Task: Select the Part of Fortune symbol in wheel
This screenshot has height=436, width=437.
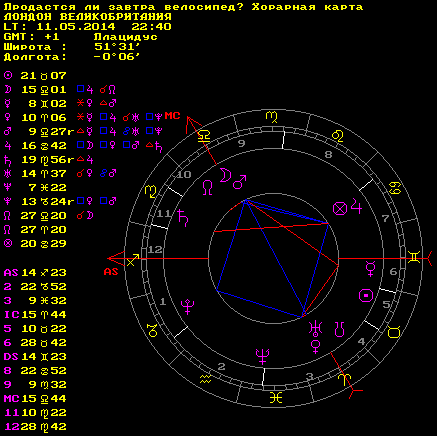Action: (x=340, y=209)
